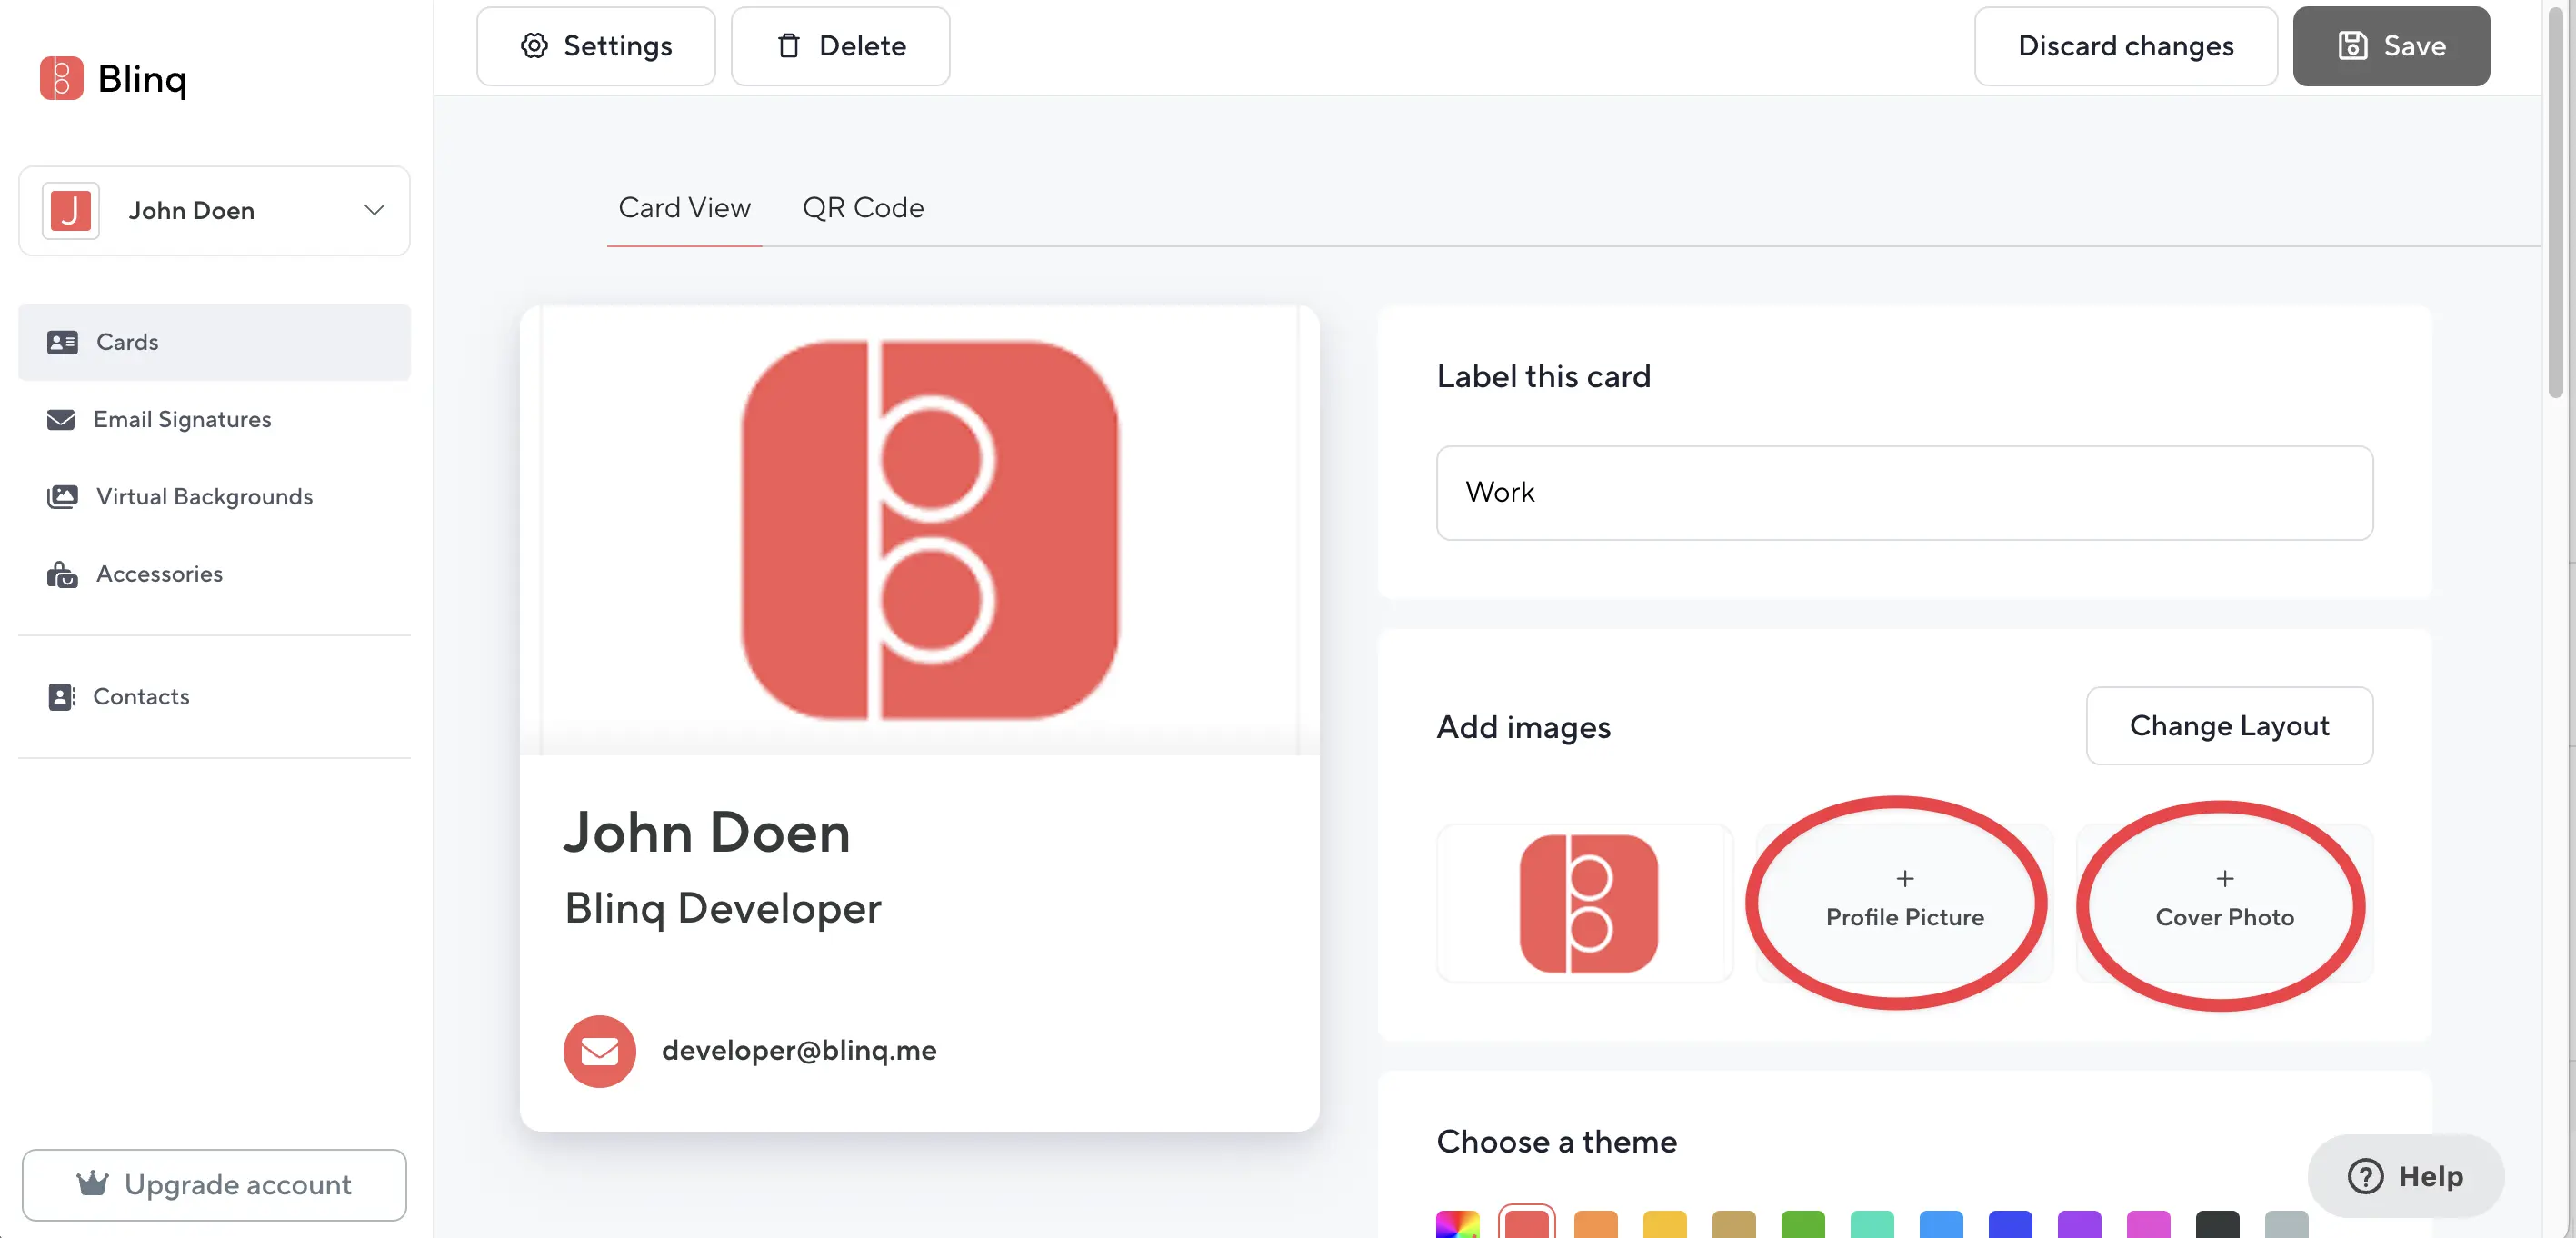Screen dimensions: 2576x1238
Task: Open Virtual Backgrounds section
Action: point(204,496)
